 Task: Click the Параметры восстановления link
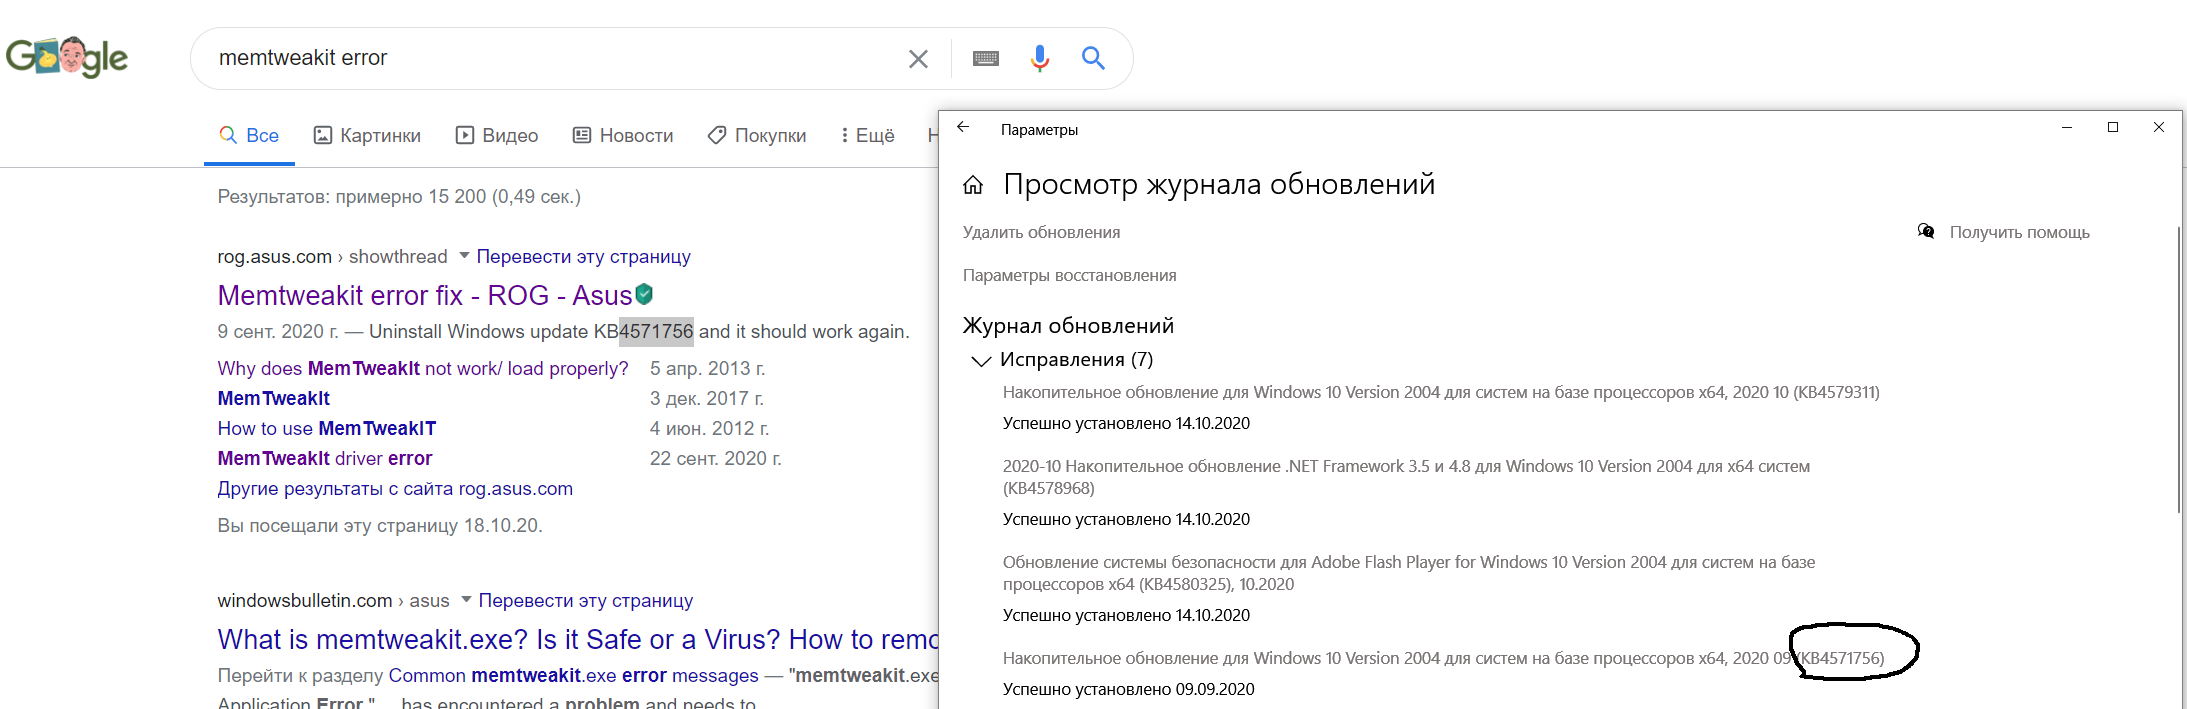(x=1069, y=275)
